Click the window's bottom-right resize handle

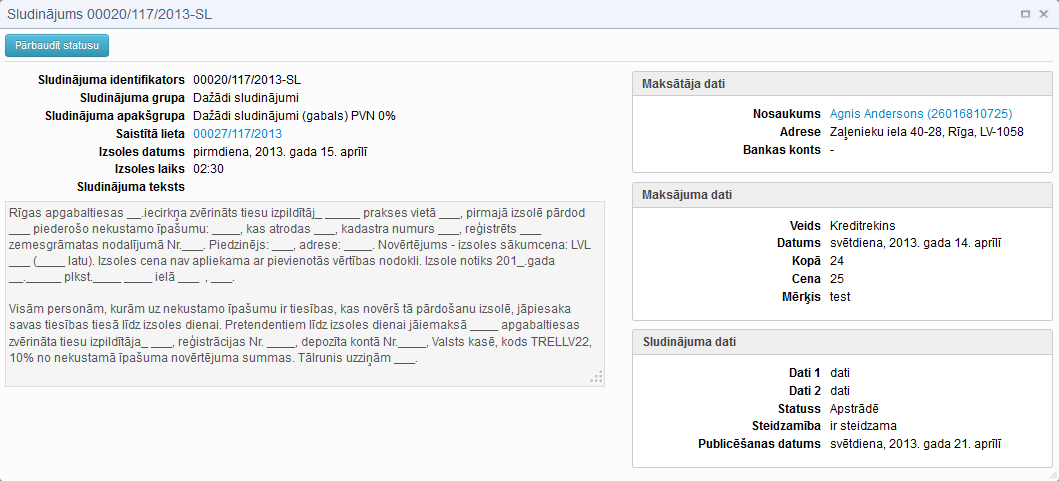point(1050,472)
